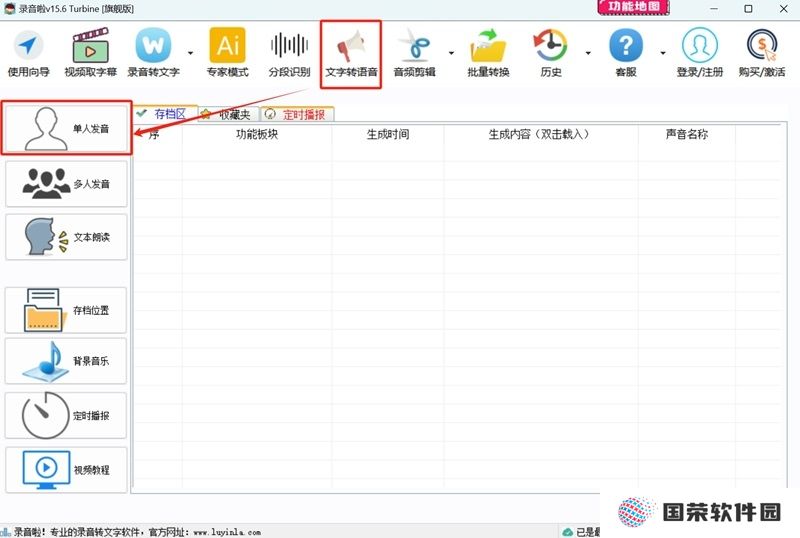Open the 历史 history clock icon
Viewport: 800px width, 538px height.
point(551,54)
